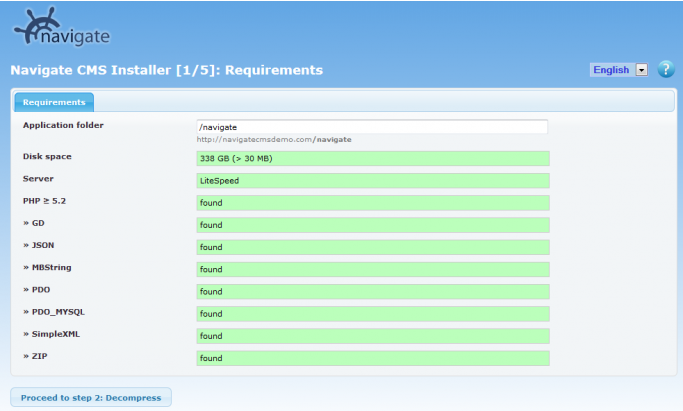Click the PHP ≥ 5.2 label
The height and width of the screenshot is (411, 683).
(x=44, y=201)
